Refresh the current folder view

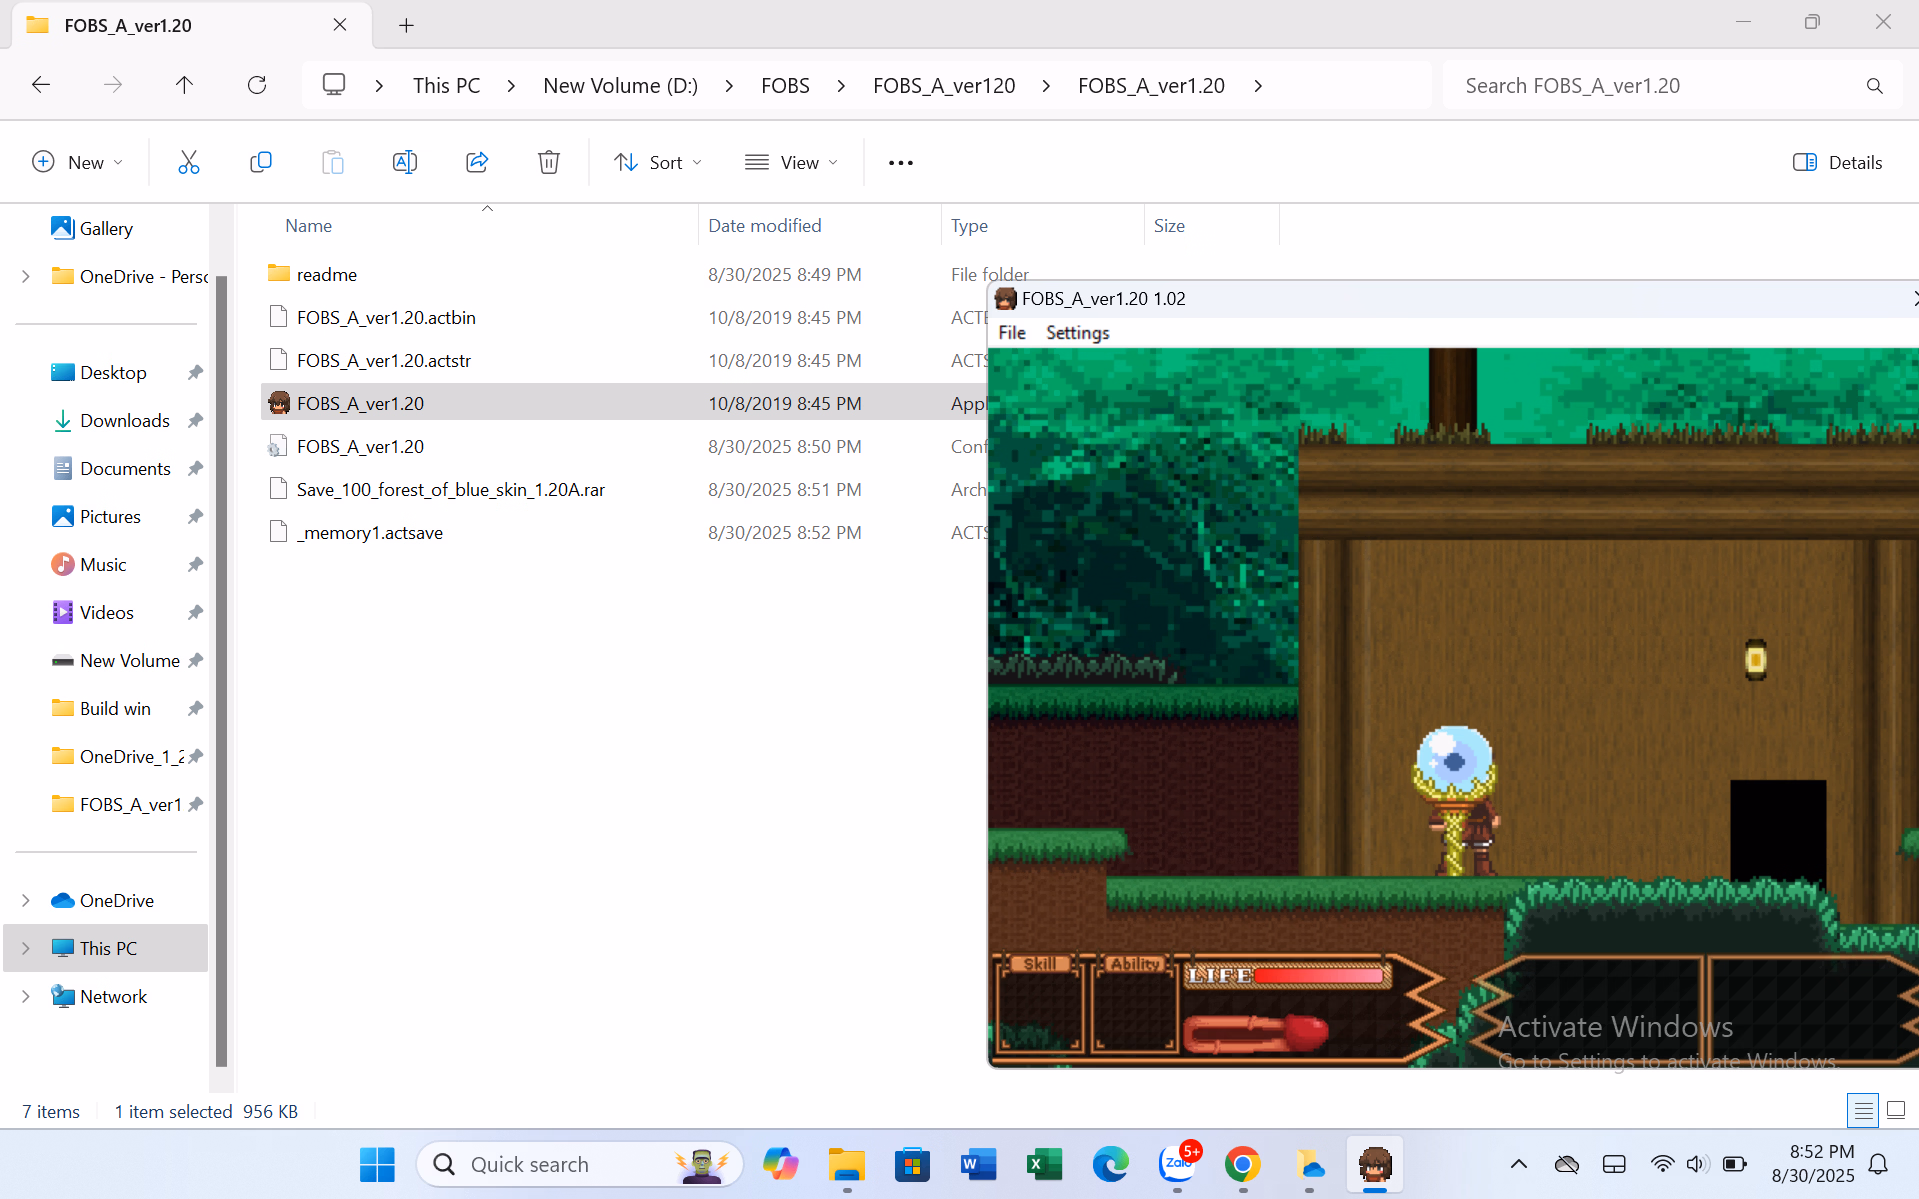(x=257, y=85)
